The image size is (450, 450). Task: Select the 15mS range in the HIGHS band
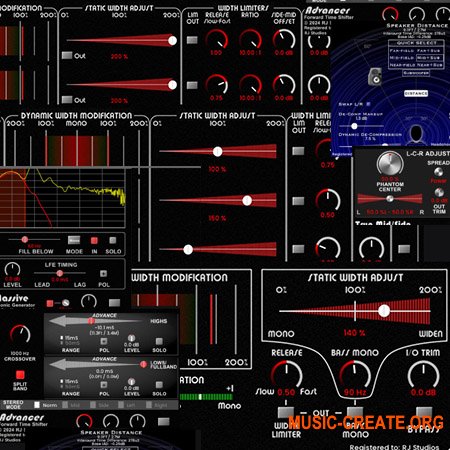coord(69,338)
